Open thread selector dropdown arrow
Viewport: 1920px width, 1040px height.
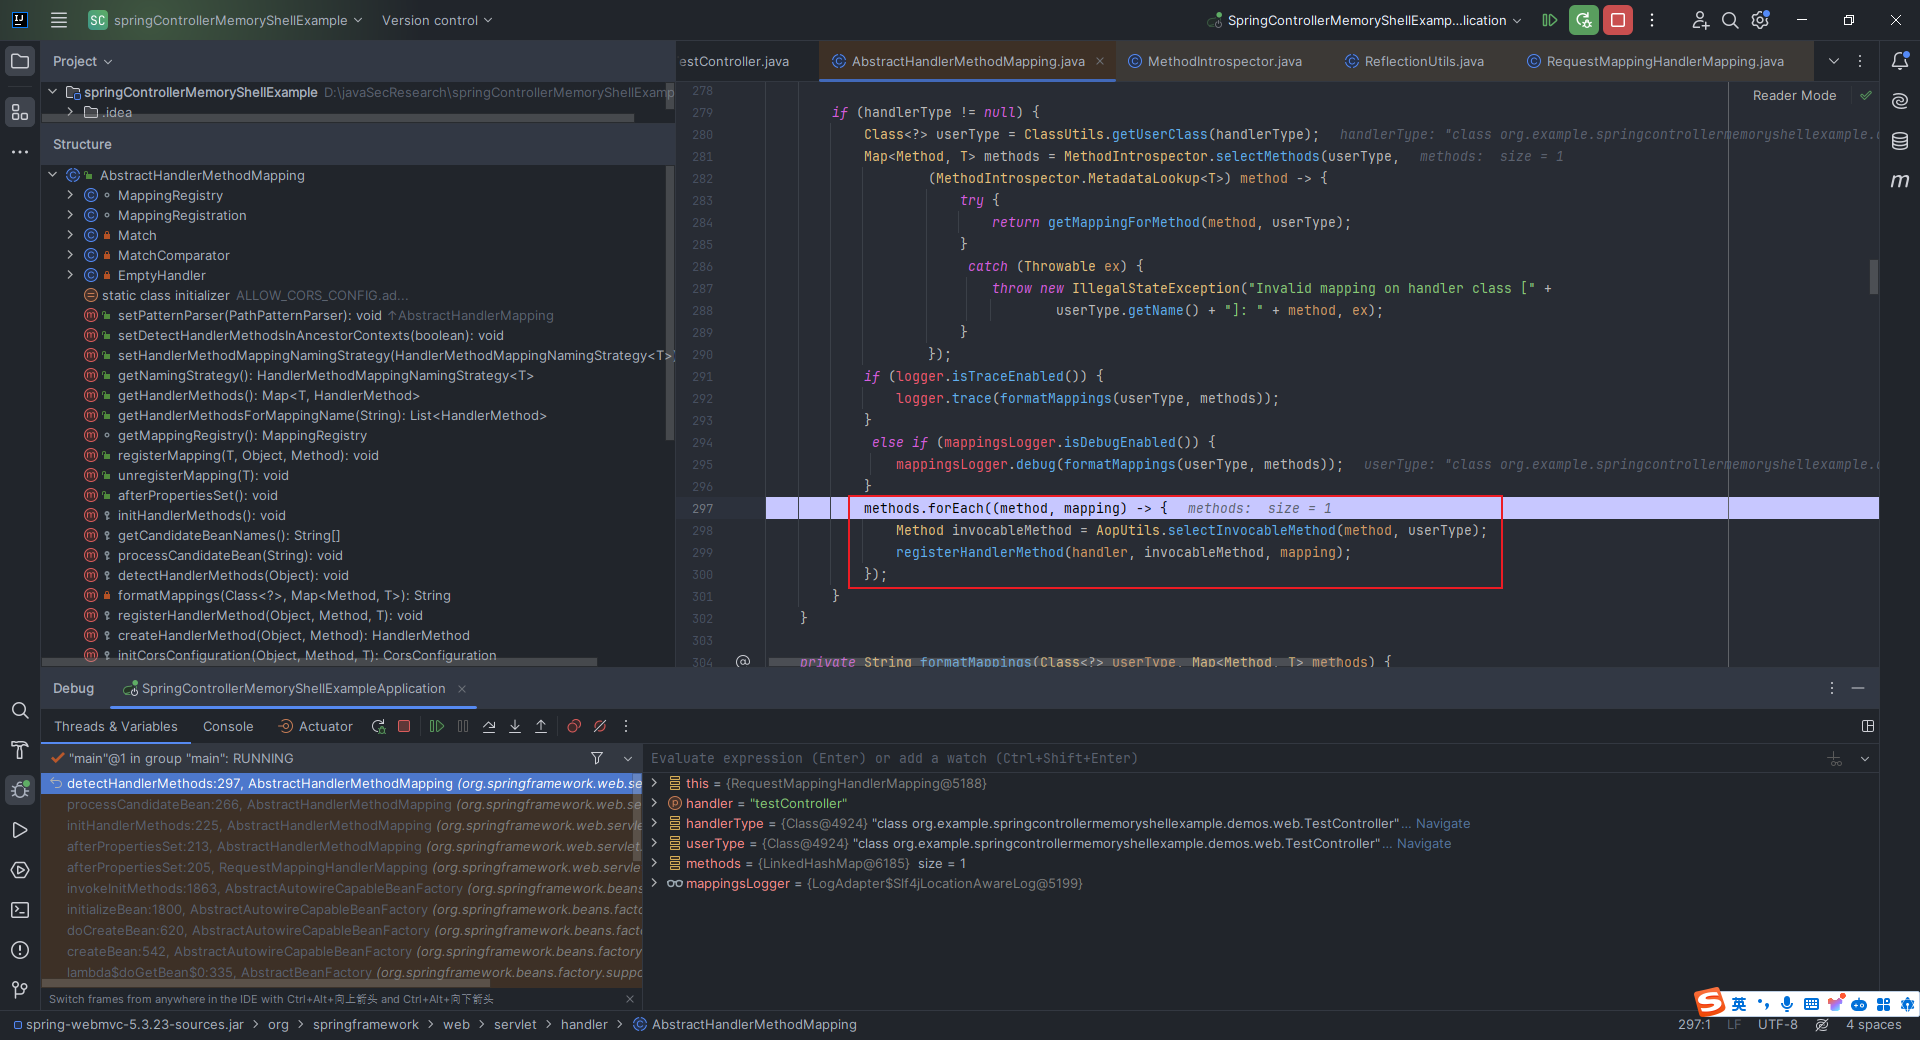pos(628,759)
